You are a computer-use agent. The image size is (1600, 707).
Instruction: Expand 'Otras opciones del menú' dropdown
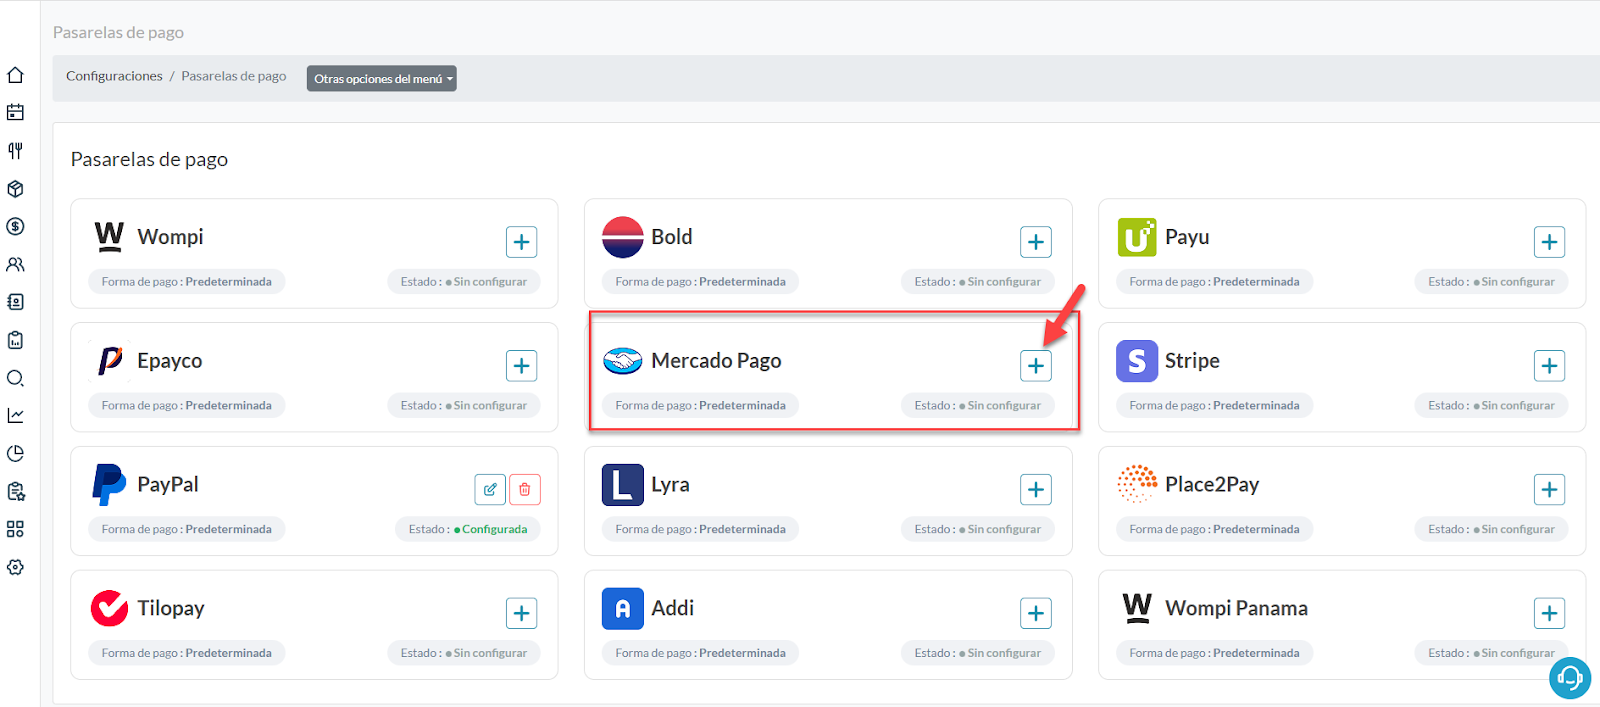pyautogui.click(x=382, y=79)
